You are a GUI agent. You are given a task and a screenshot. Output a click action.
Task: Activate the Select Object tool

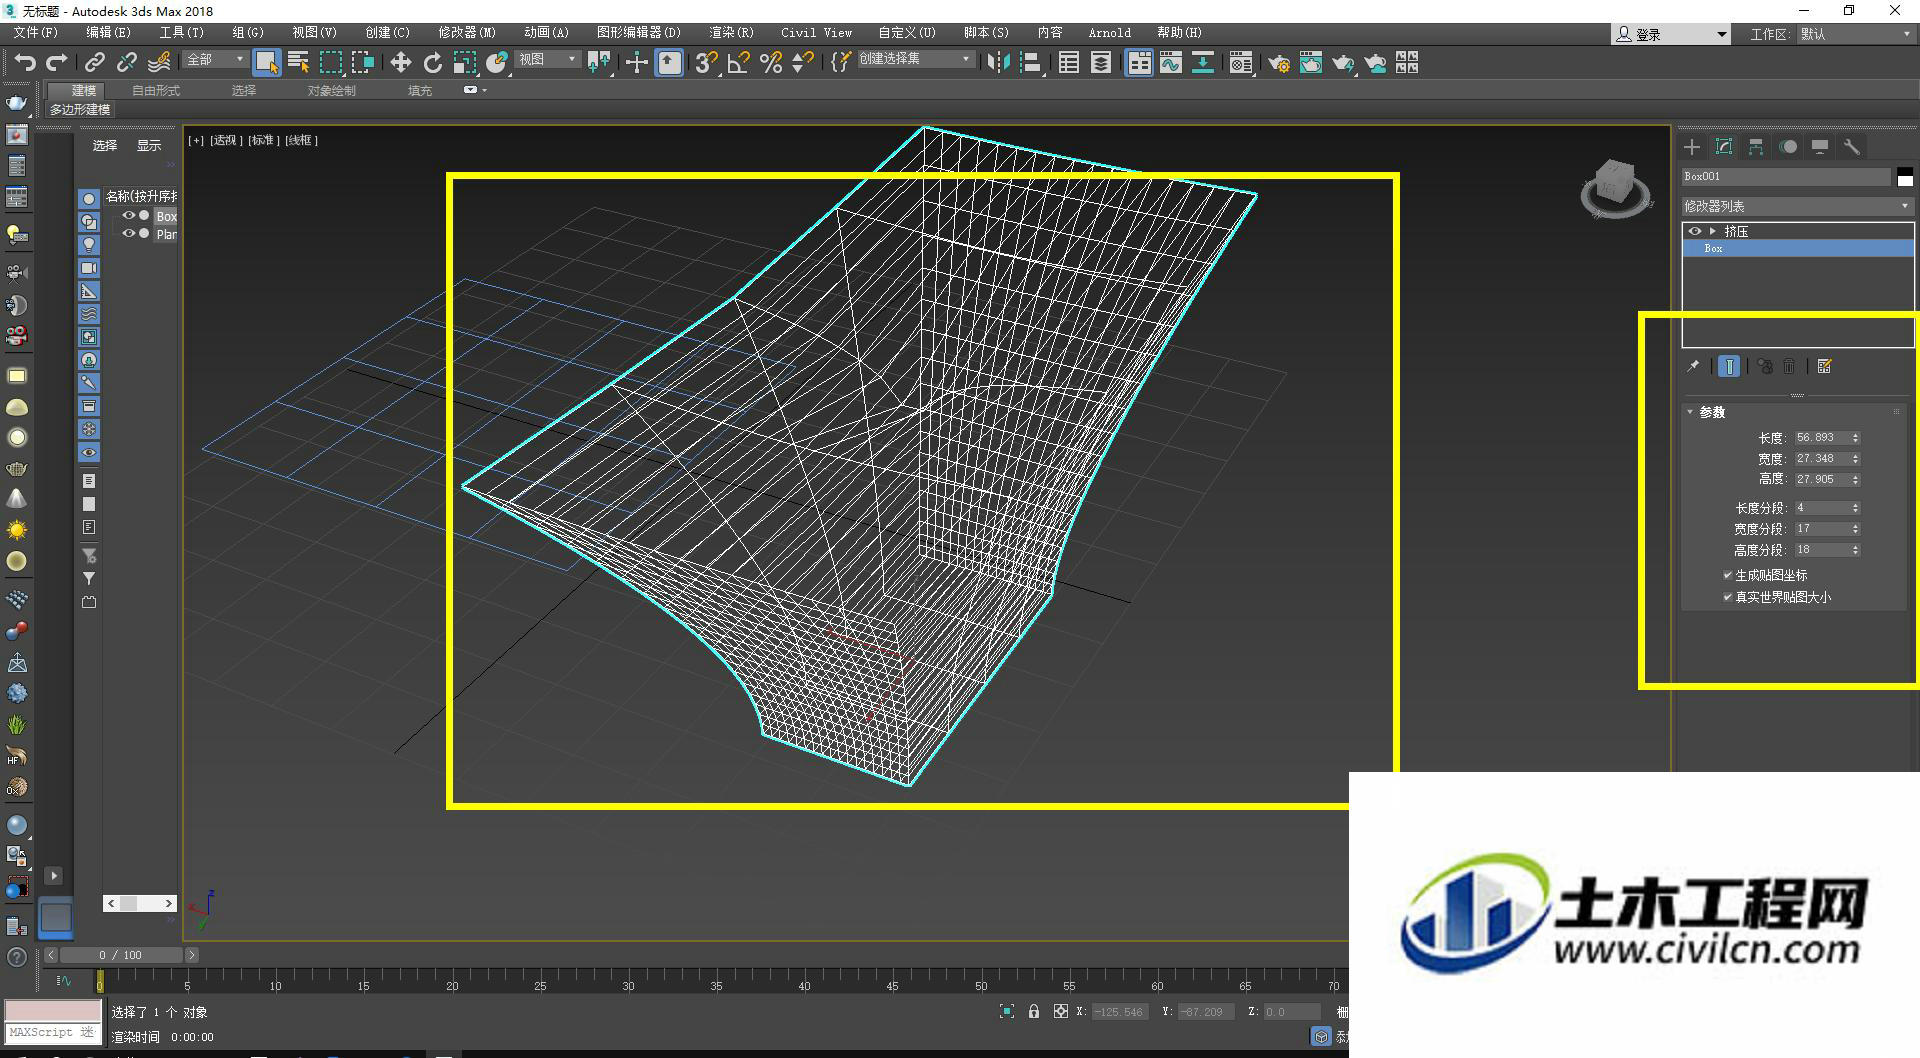click(x=266, y=63)
